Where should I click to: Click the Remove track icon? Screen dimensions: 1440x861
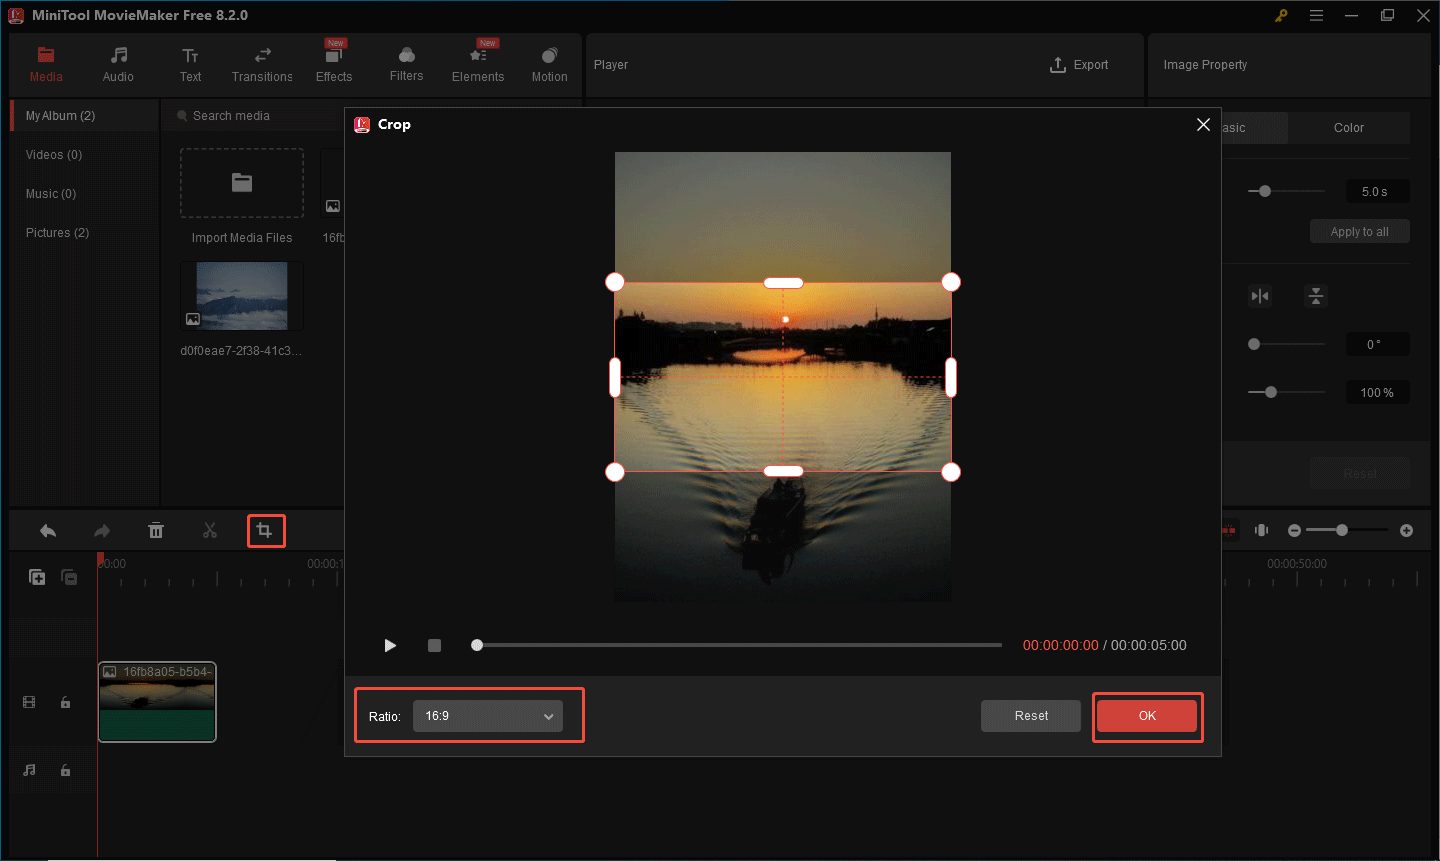click(70, 577)
